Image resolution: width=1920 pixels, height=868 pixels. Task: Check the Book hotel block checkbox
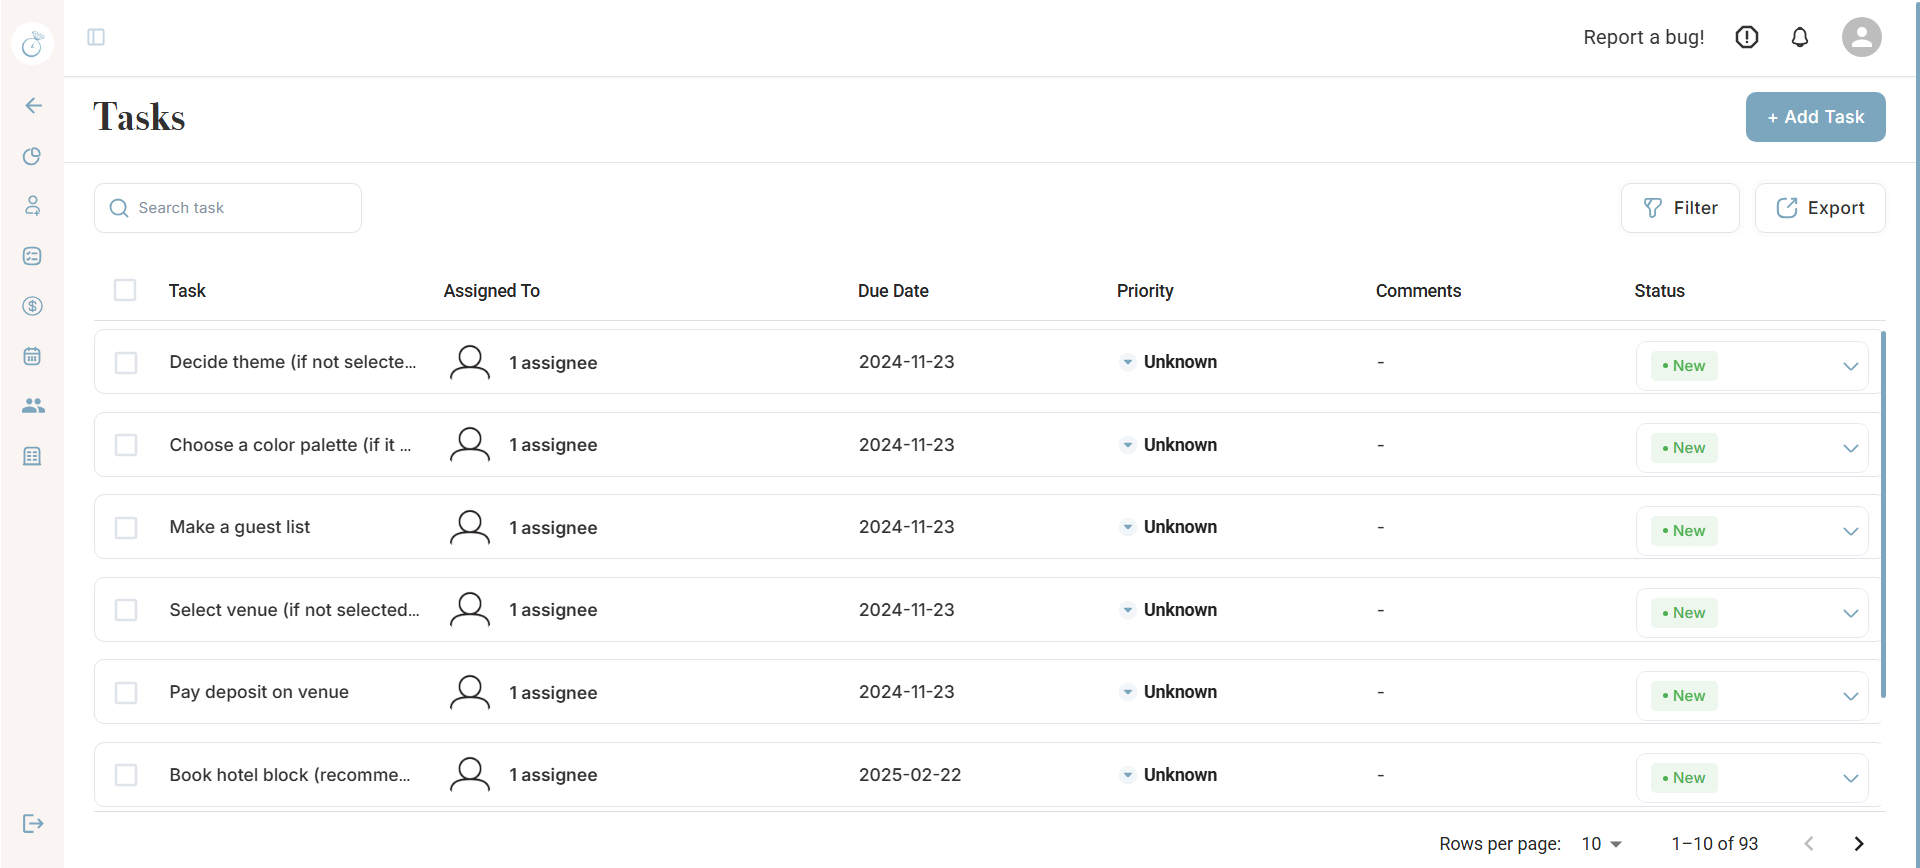[x=126, y=774]
